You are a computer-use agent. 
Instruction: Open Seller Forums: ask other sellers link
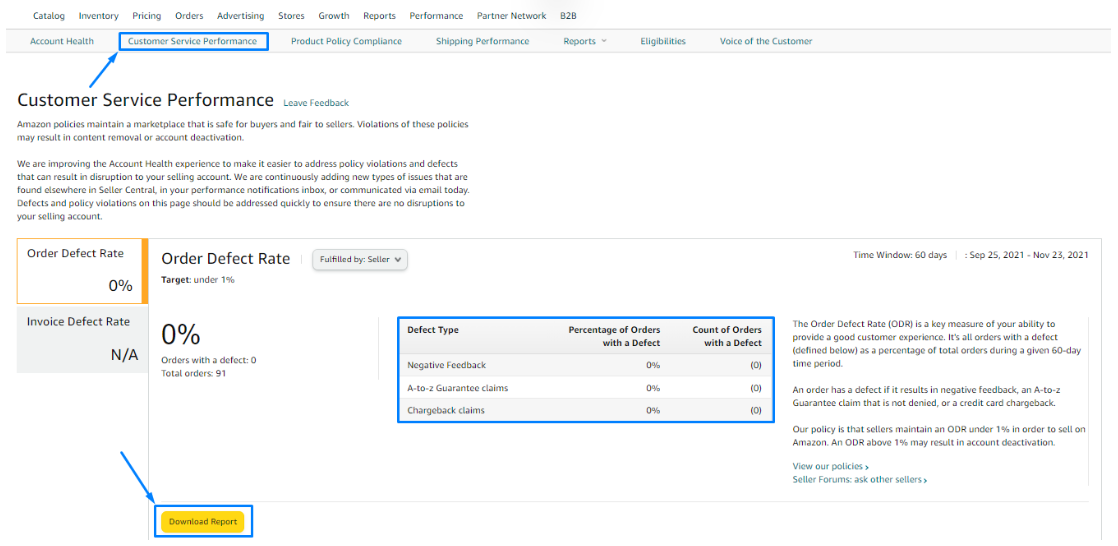[x=859, y=480]
